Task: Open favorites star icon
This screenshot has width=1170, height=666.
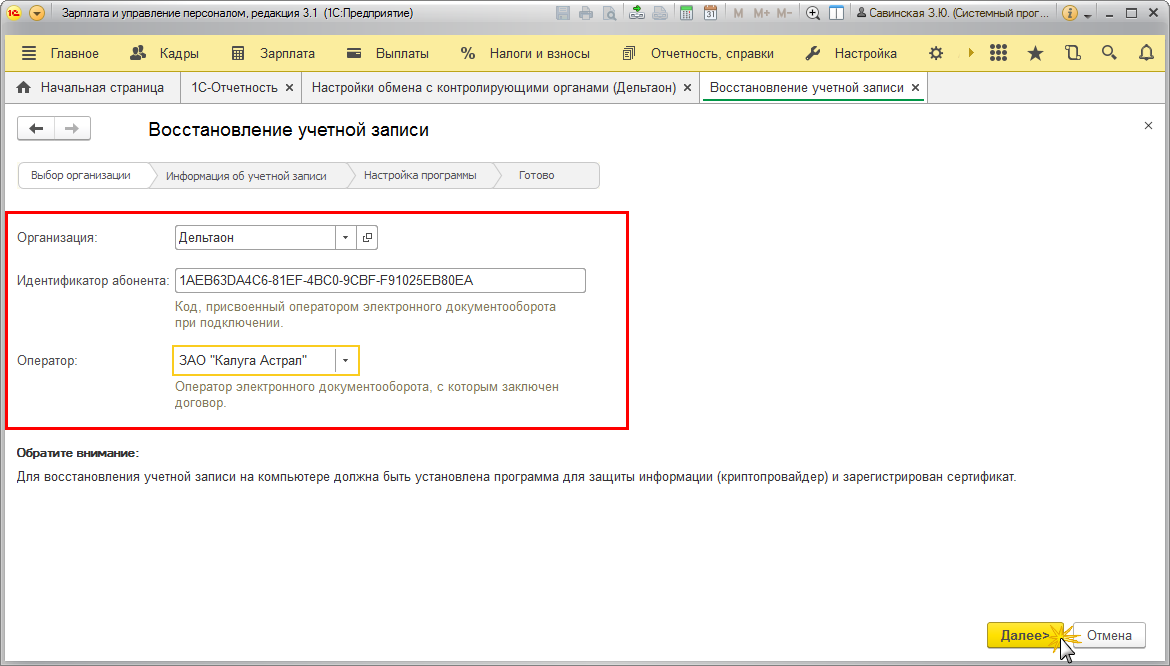Action: pos(1036,53)
